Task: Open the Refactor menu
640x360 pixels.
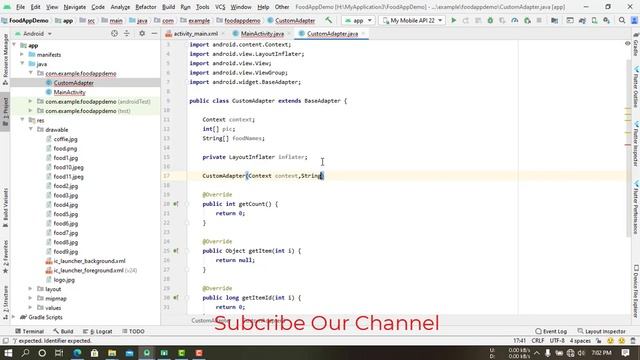Action: pyautogui.click(x=146, y=7)
